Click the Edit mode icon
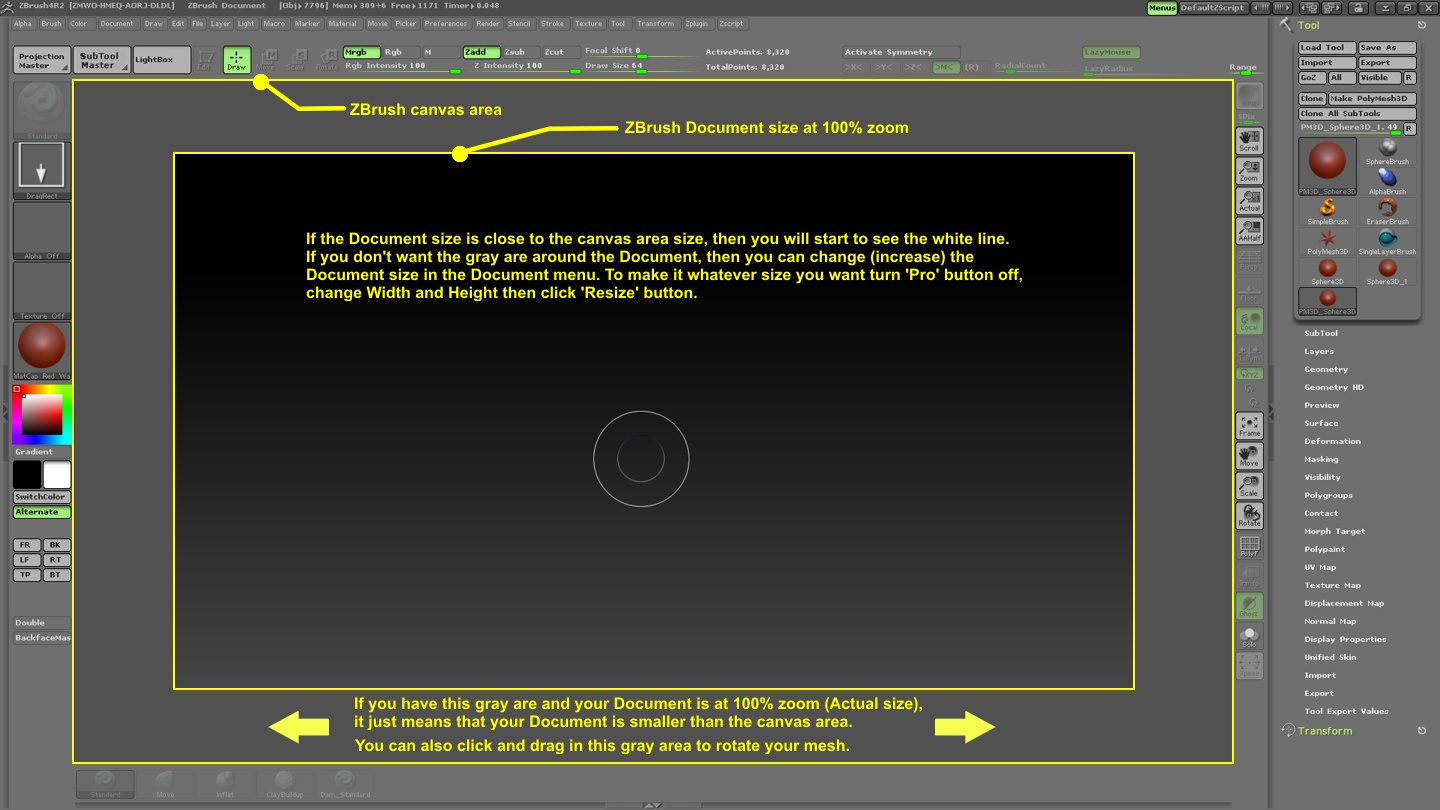The height and width of the screenshot is (810, 1440). coord(205,61)
